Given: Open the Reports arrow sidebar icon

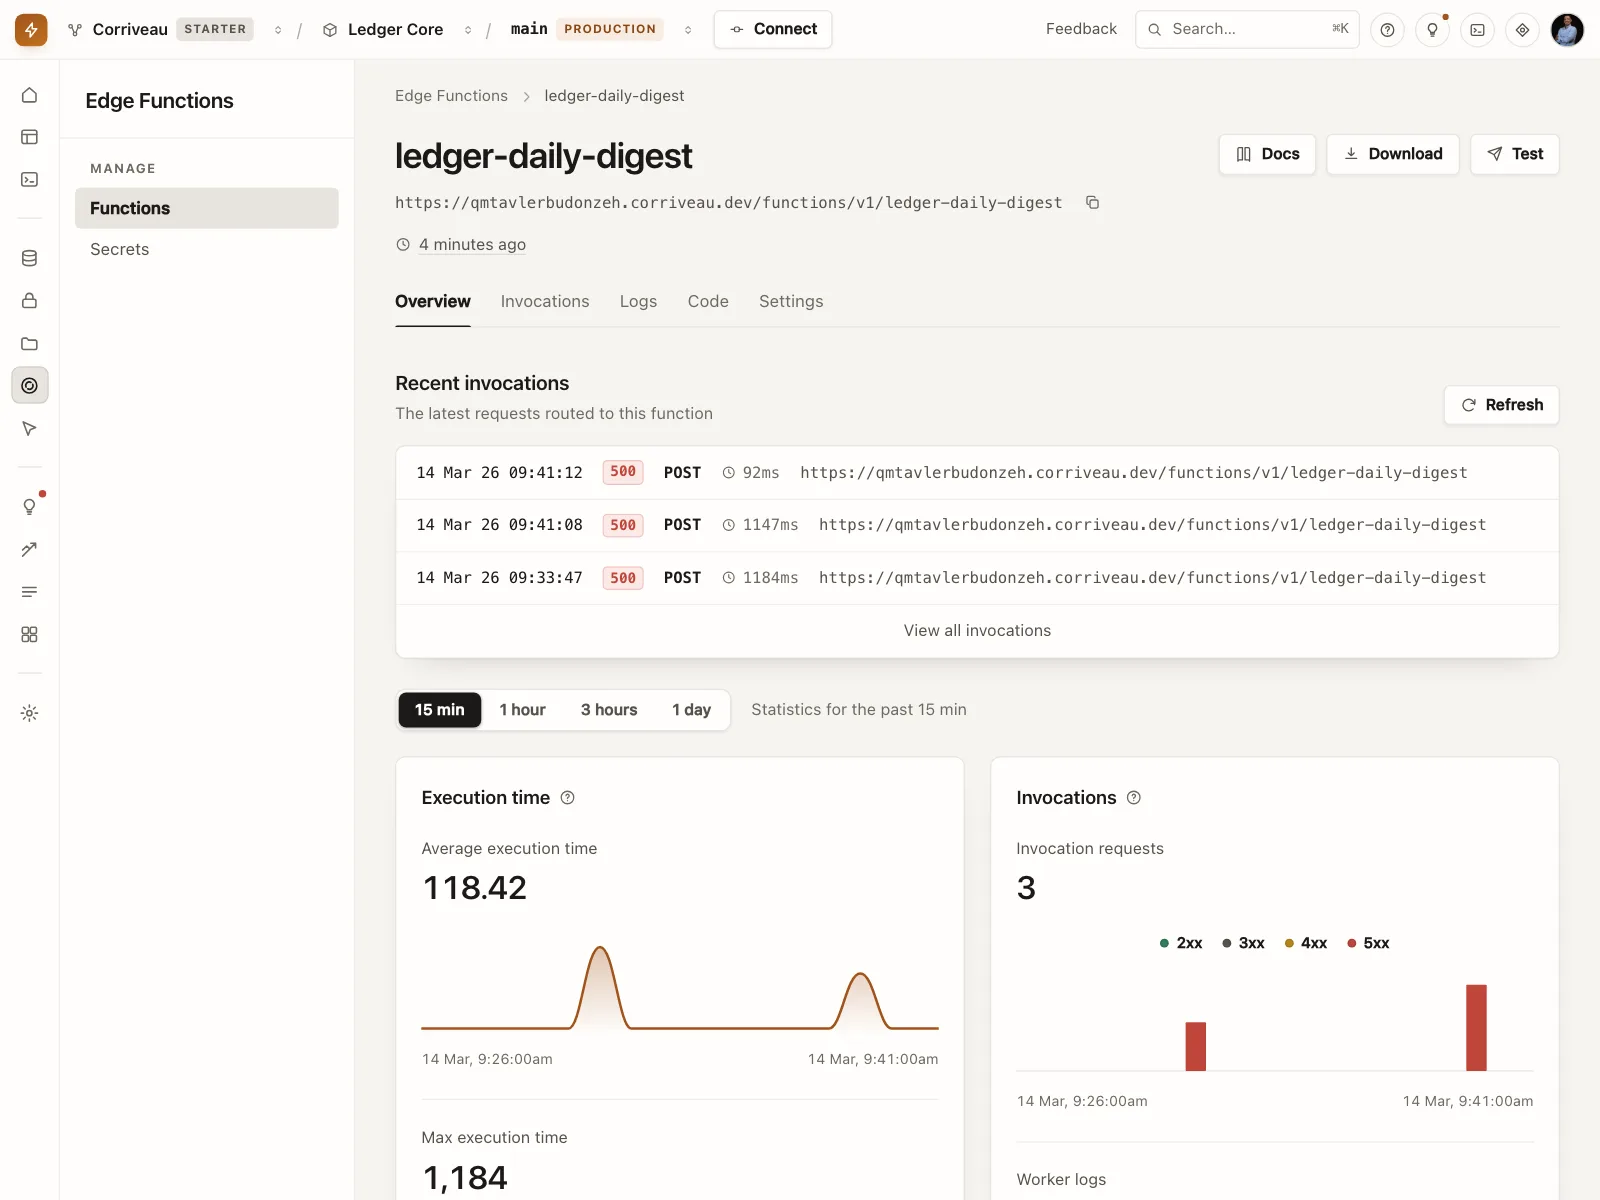Looking at the screenshot, I should pyautogui.click(x=30, y=549).
